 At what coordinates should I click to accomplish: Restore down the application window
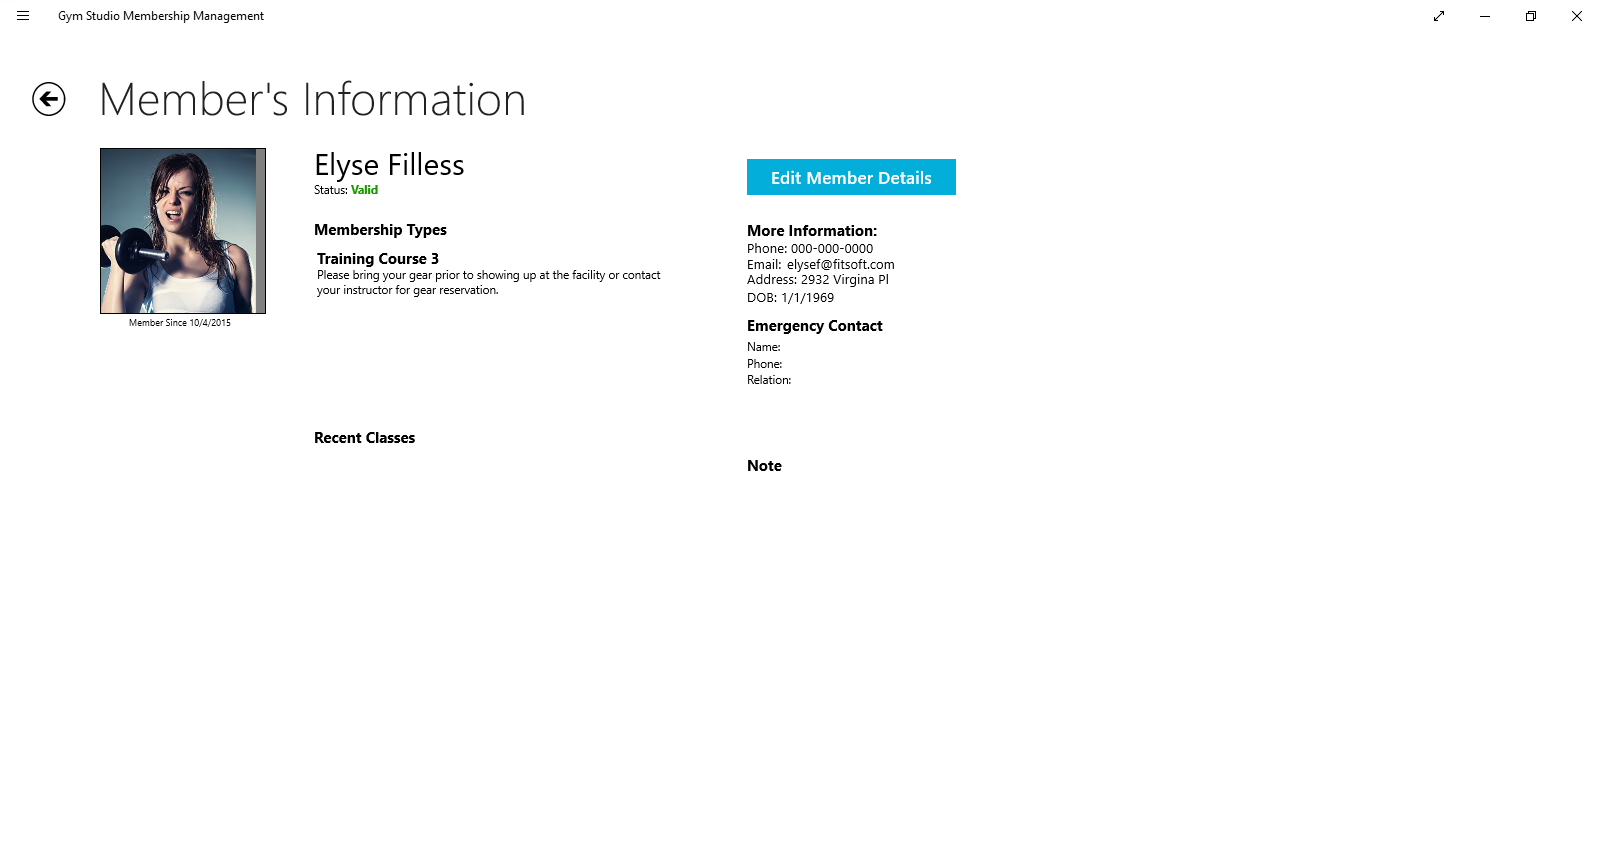[x=1531, y=16]
